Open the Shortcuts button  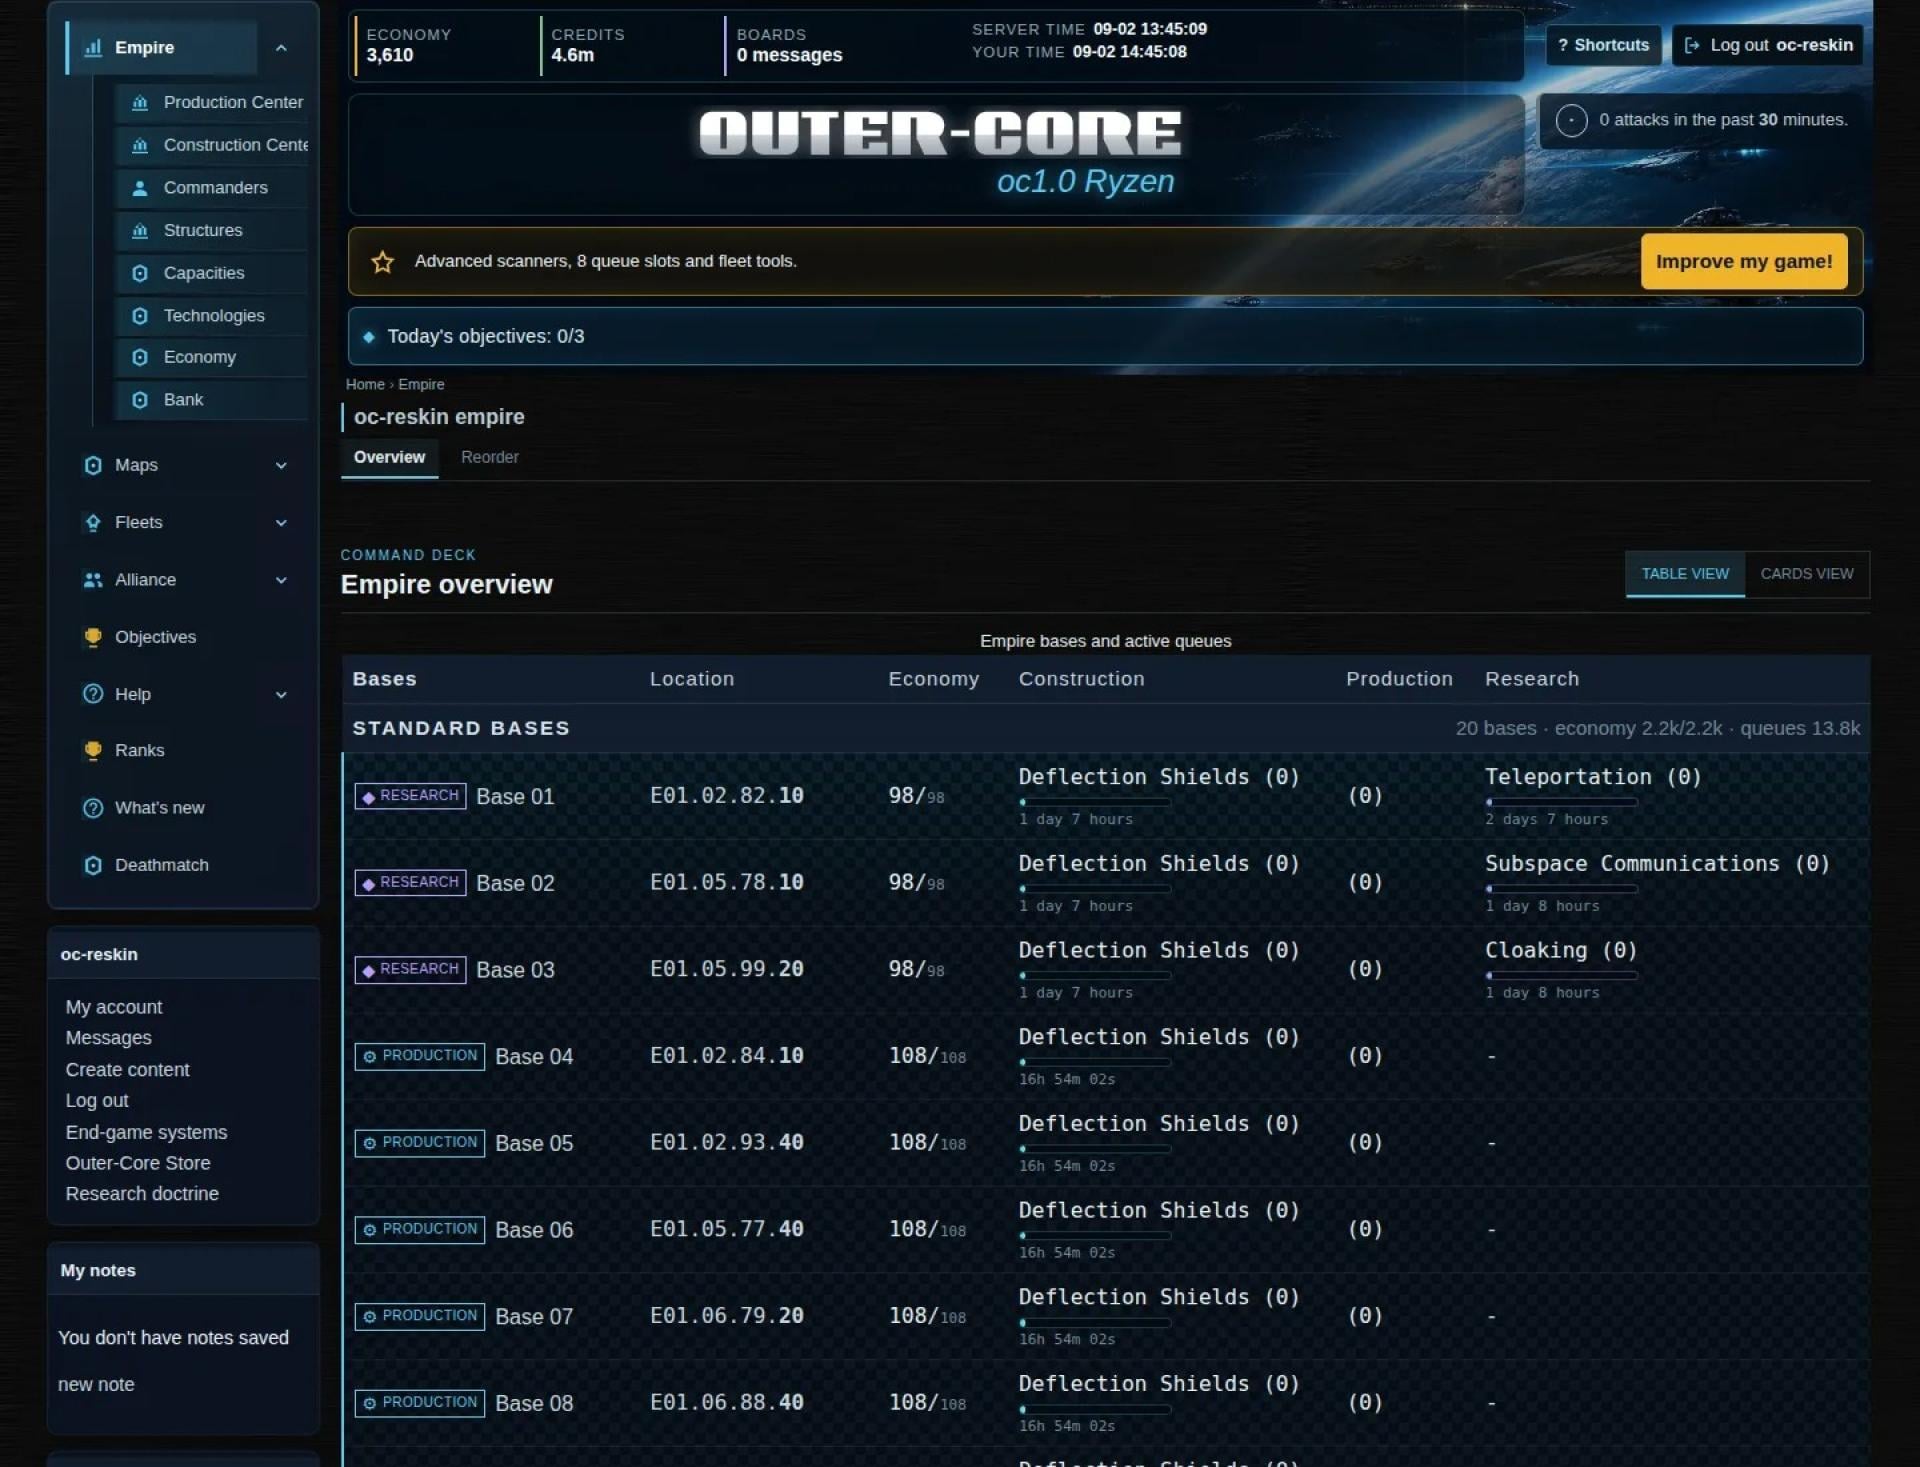click(x=1603, y=45)
